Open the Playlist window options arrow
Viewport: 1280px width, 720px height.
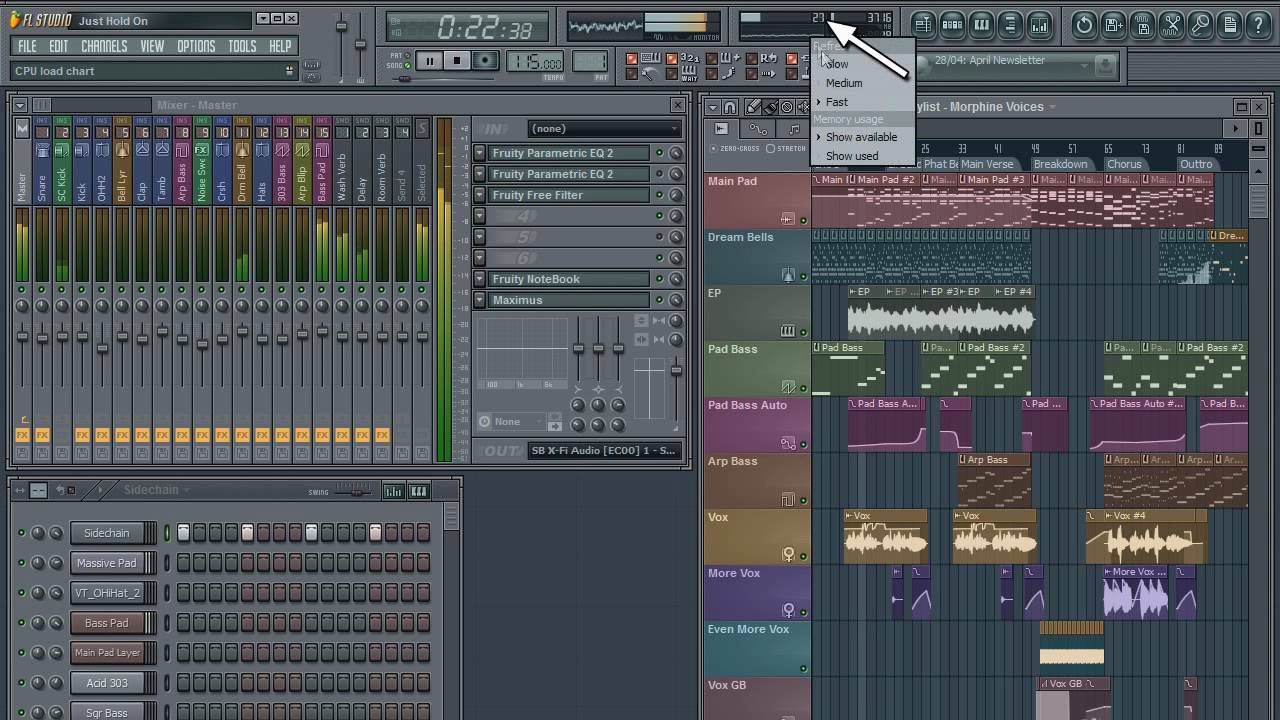[713, 107]
